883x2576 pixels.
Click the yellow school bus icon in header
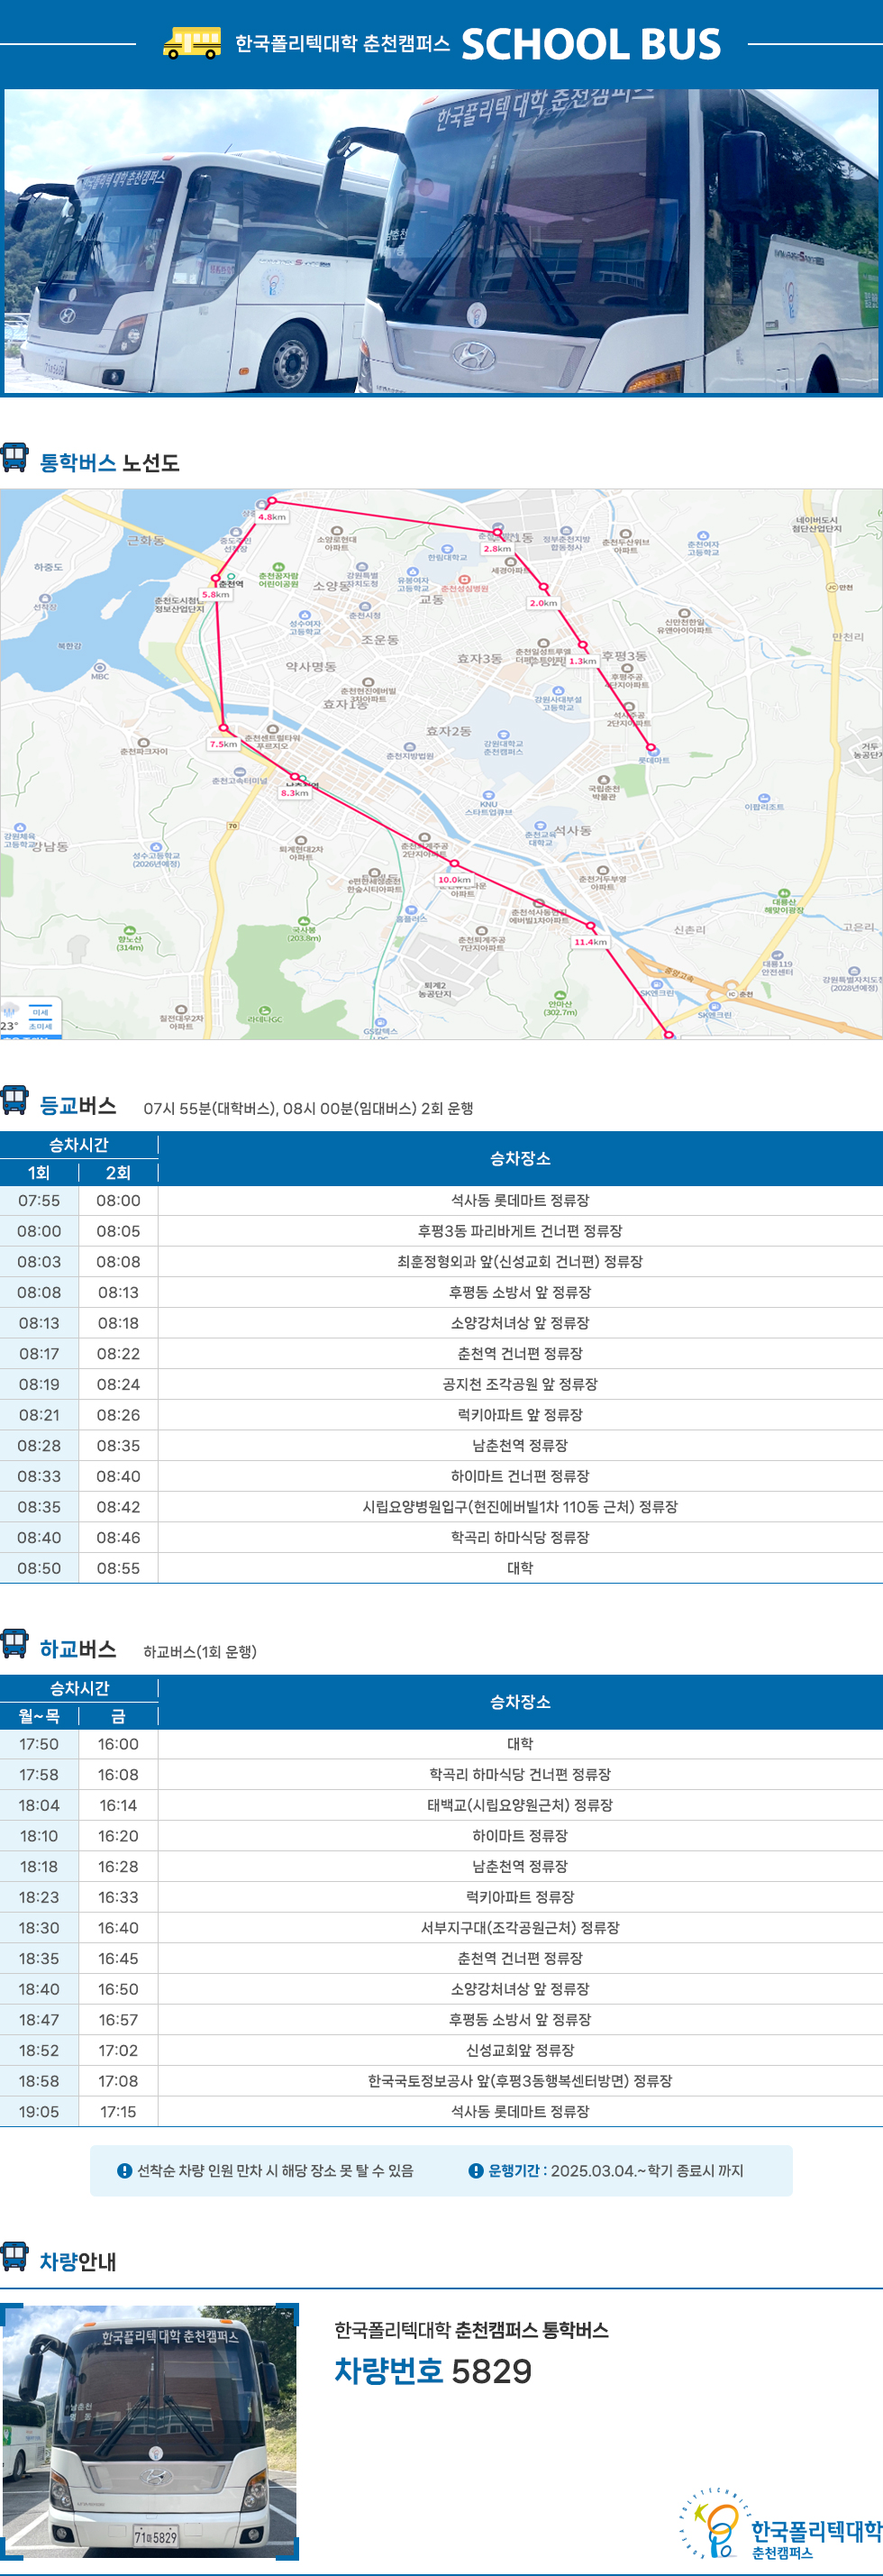tap(192, 43)
